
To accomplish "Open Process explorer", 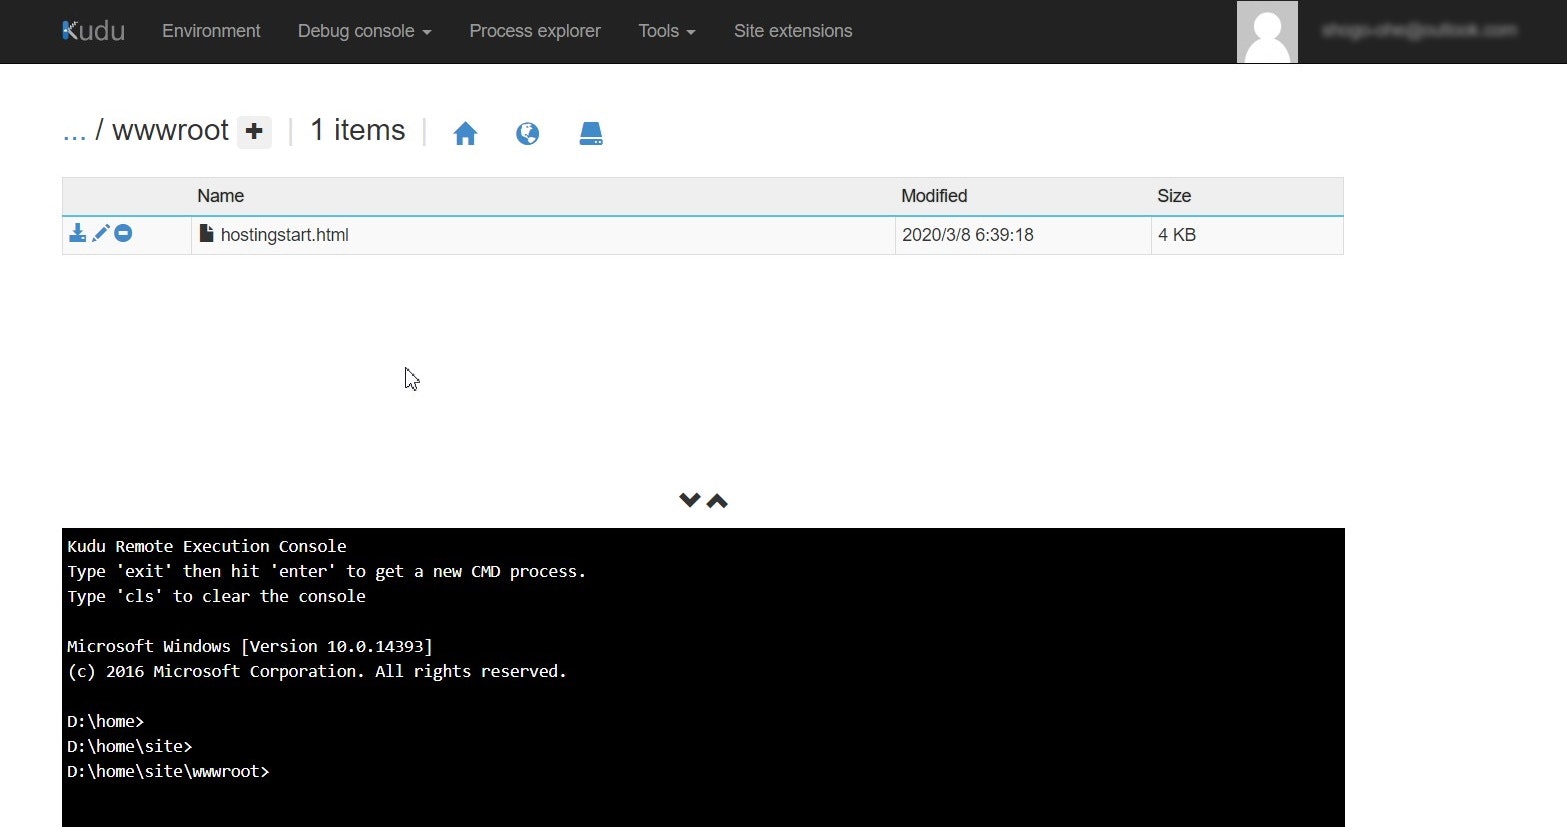I will pos(534,31).
